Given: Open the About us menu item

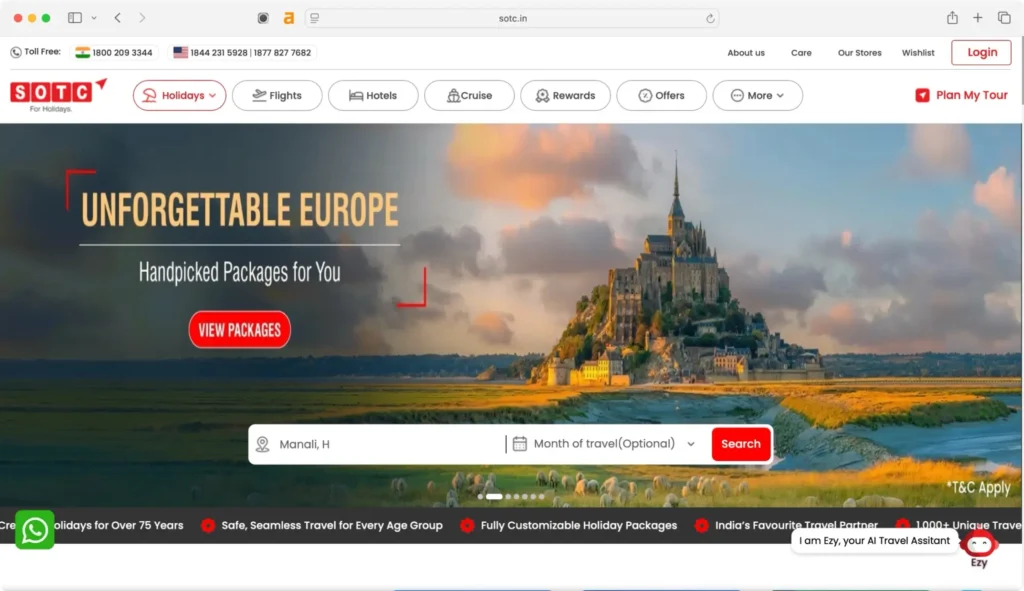Looking at the screenshot, I should (x=745, y=52).
